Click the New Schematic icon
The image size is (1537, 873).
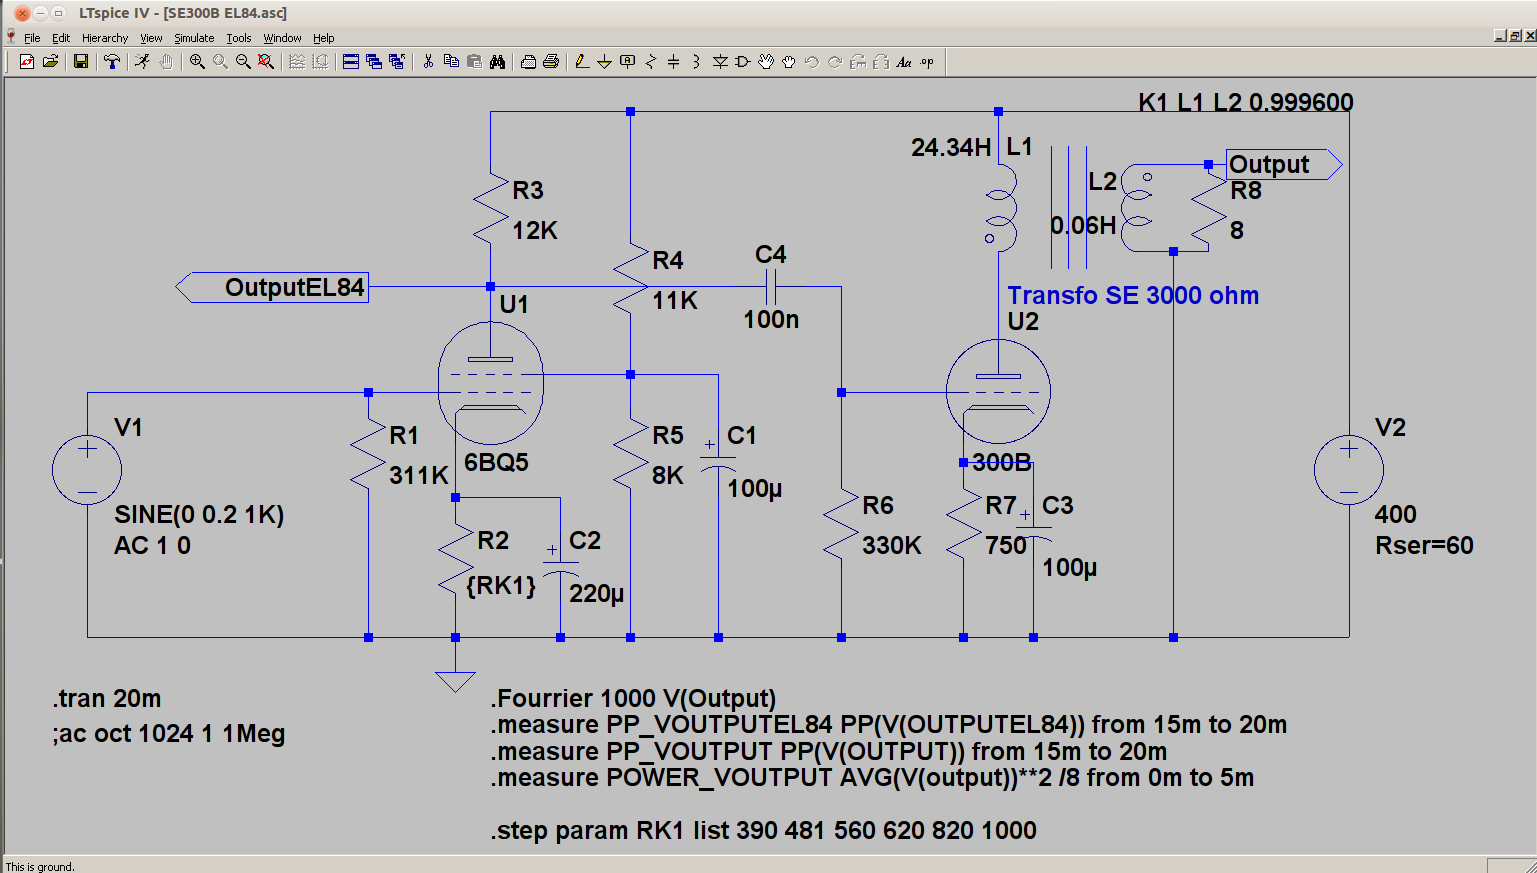pyautogui.click(x=27, y=62)
